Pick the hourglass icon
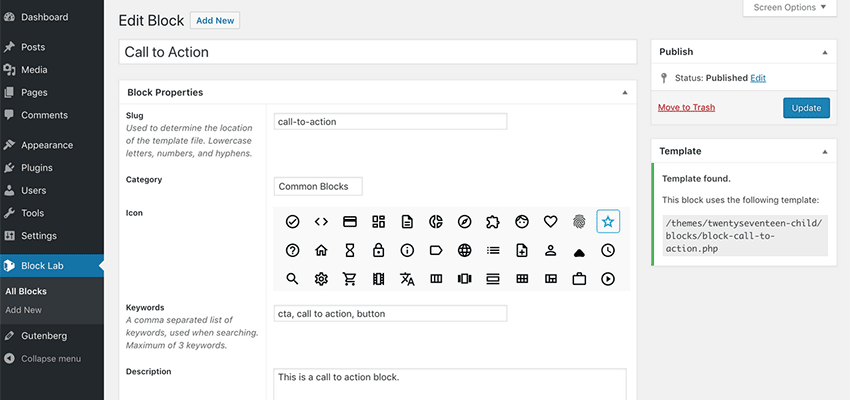The image size is (850, 400). point(350,250)
